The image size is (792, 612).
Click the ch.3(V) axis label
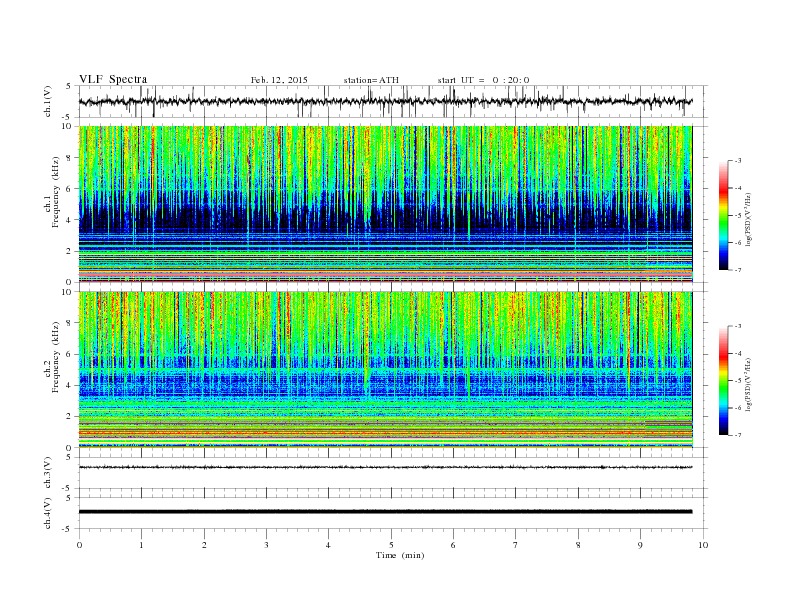[x=47, y=473]
